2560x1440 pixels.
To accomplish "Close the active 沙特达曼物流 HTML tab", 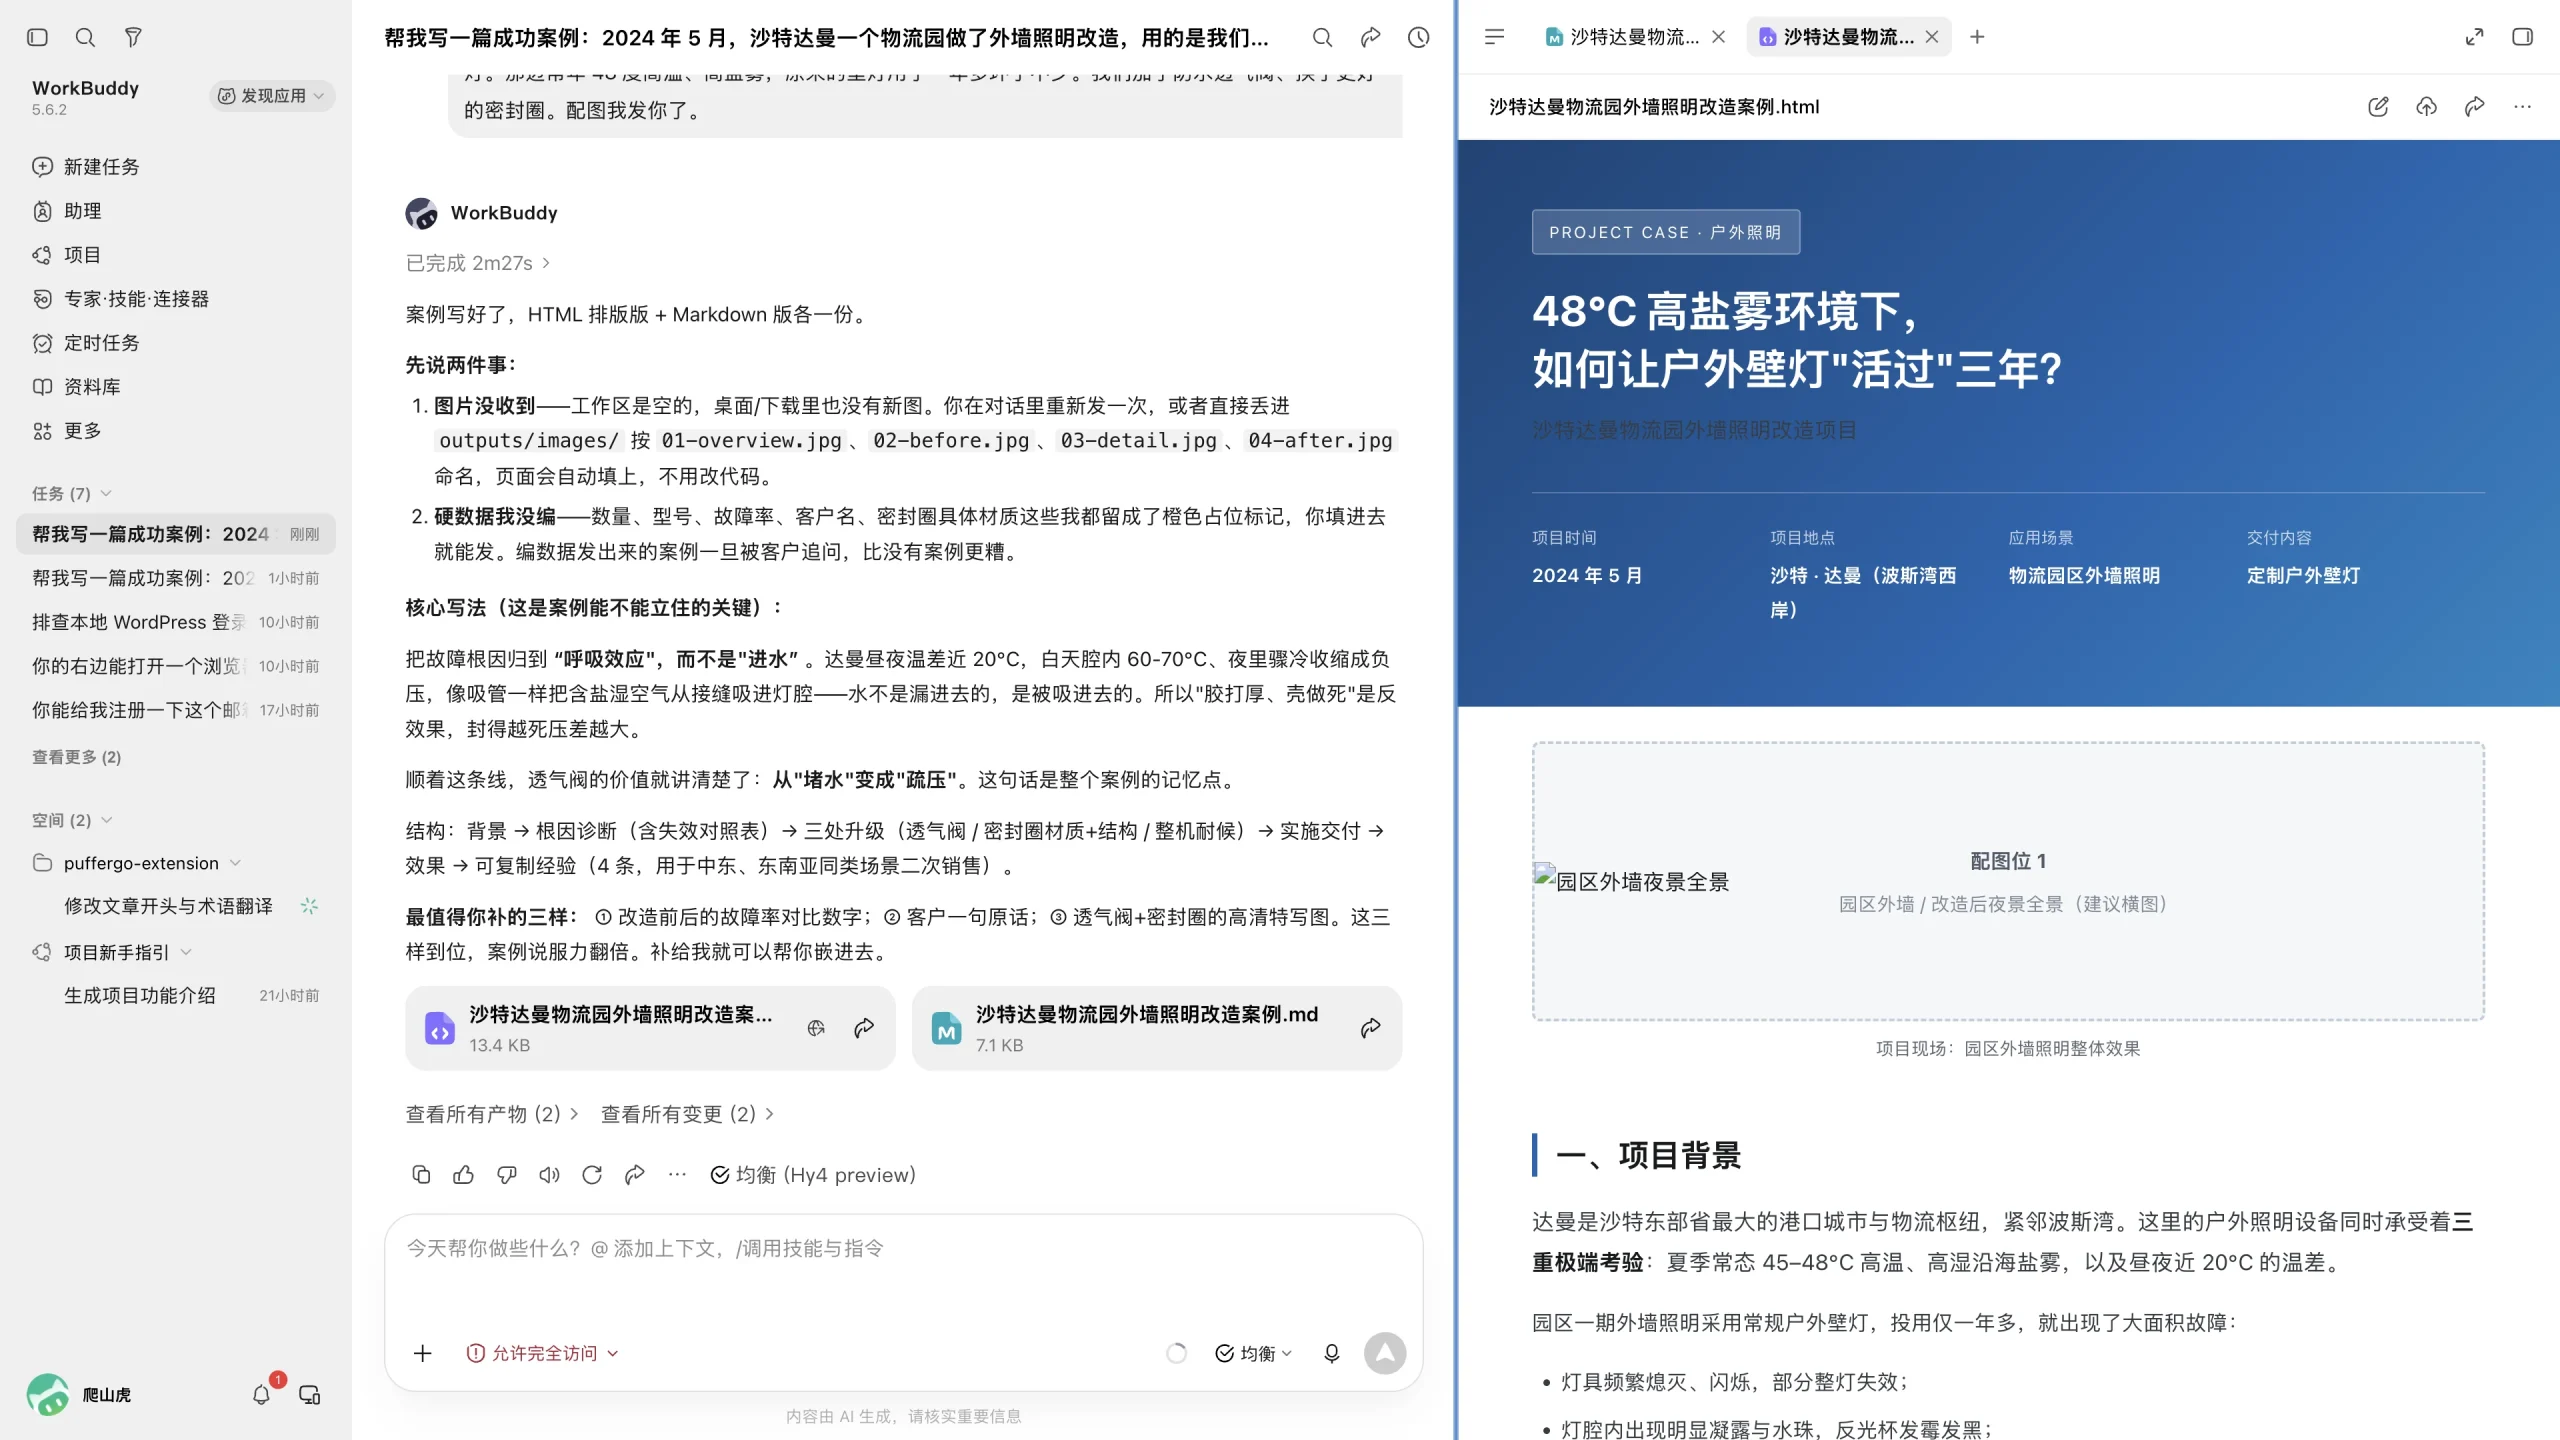I will click(1932, 37).
